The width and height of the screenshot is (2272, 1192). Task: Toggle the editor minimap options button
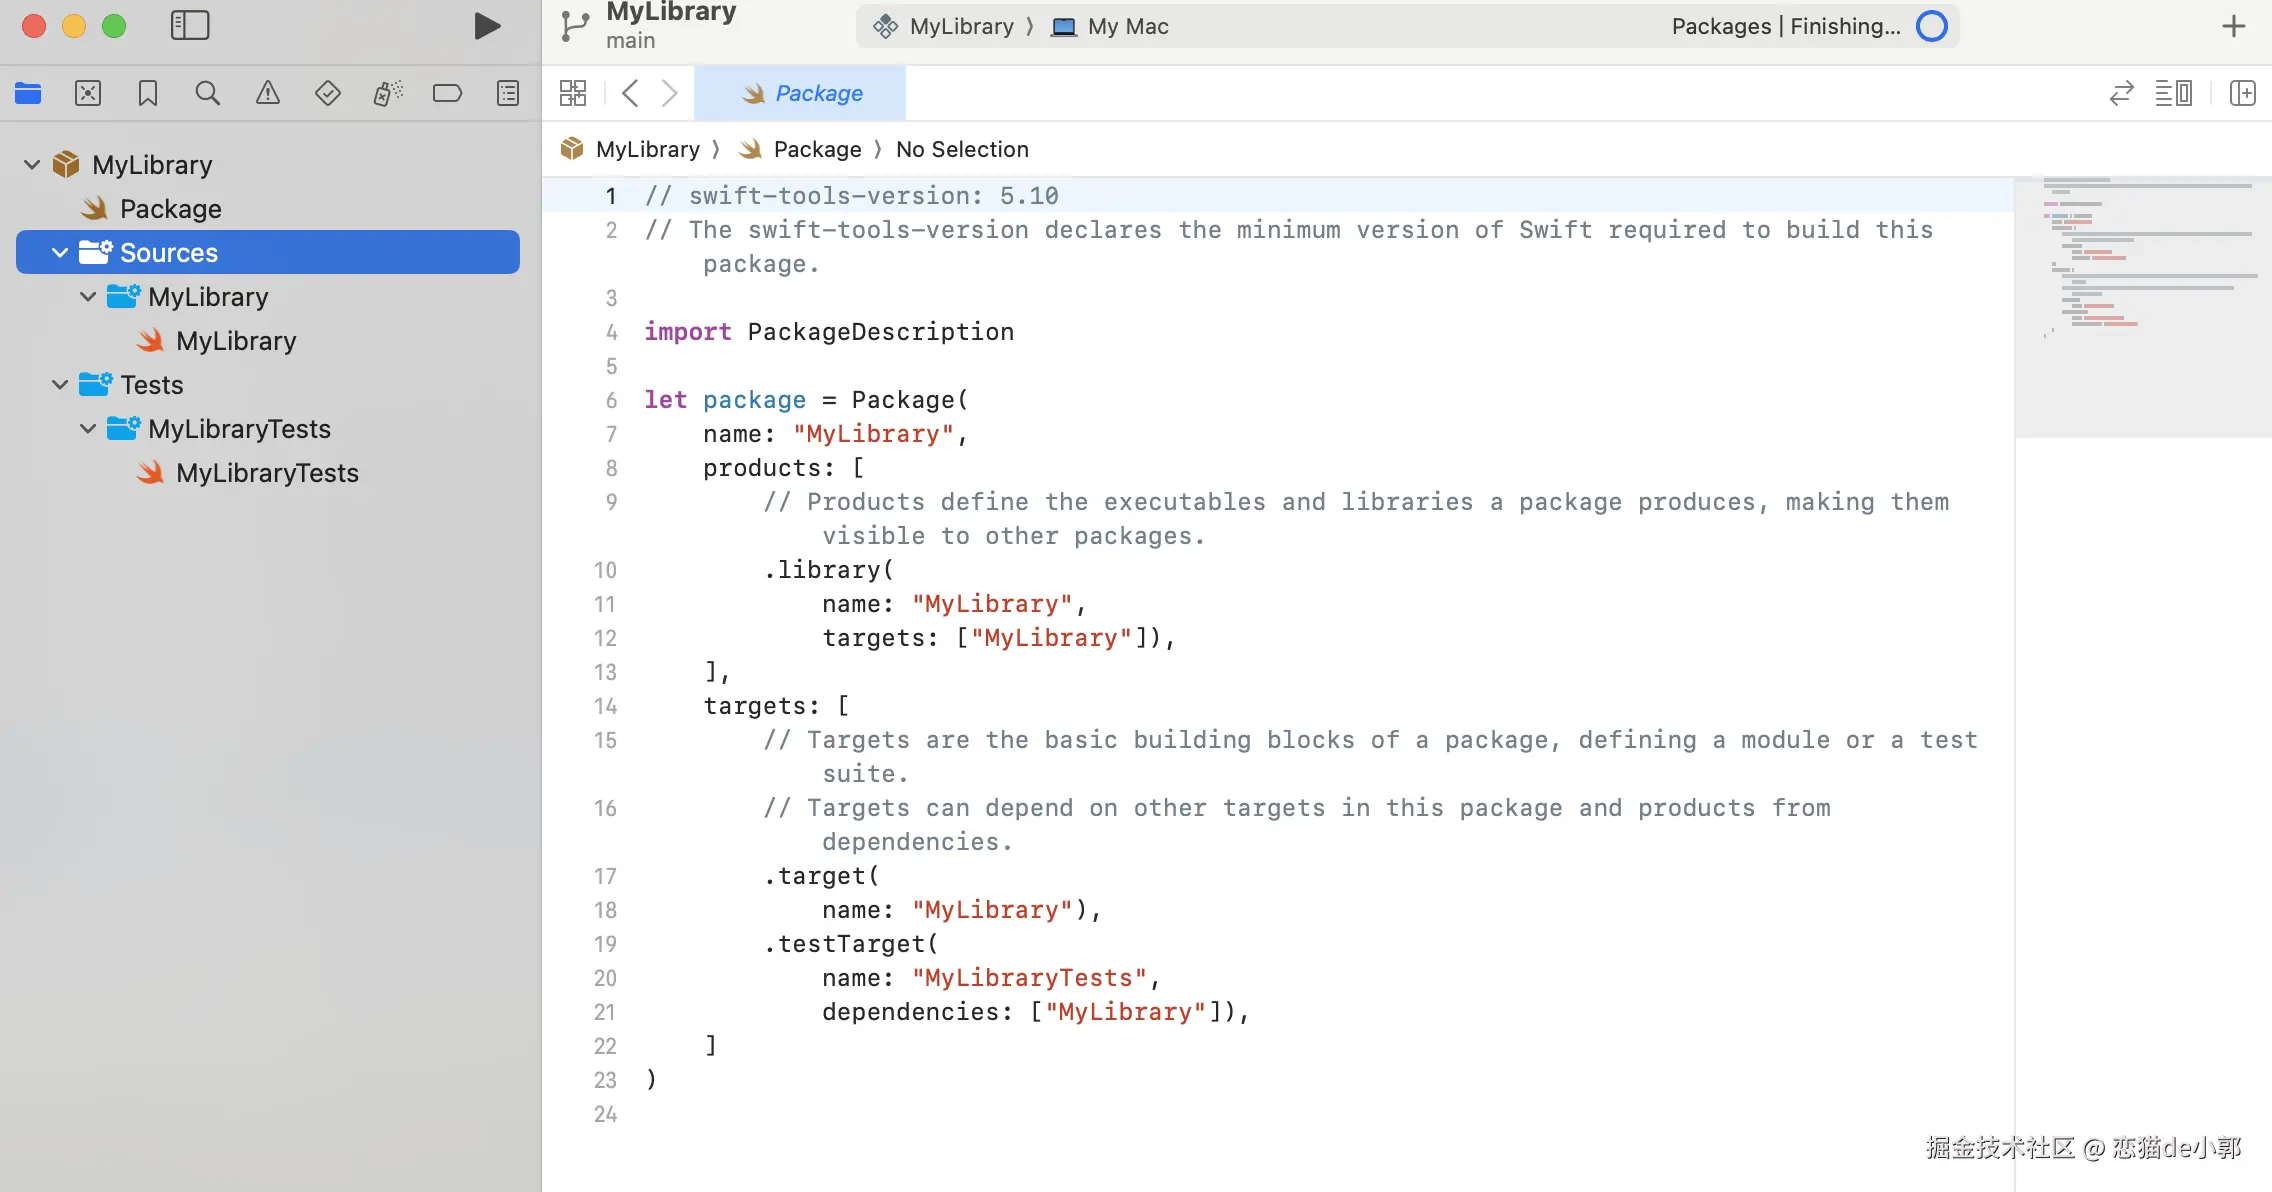tap(2173, 93)
